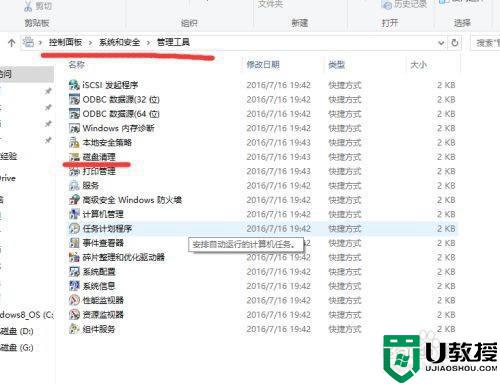Viewport: 500px width, 384px height.
Task: Navigate to 控制面板 in breadcrumb
Action: (65, 42)
